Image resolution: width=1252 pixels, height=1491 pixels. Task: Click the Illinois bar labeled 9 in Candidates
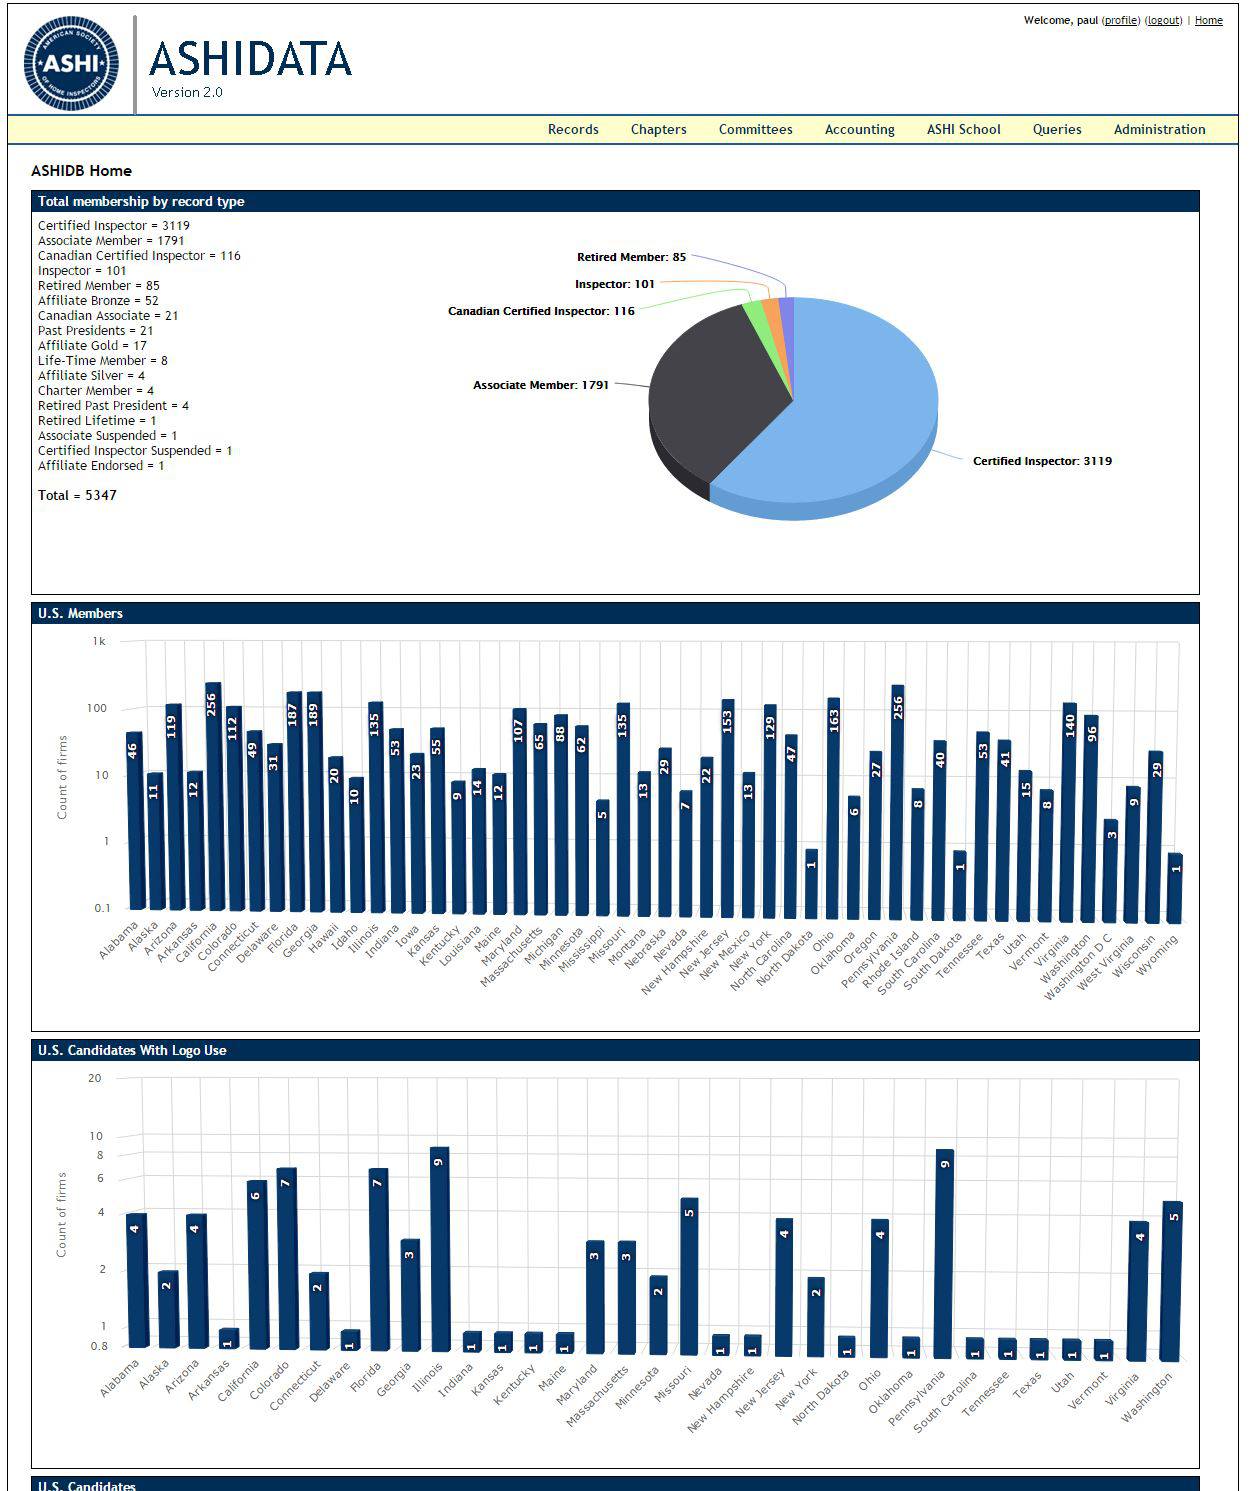(439, 1249)
